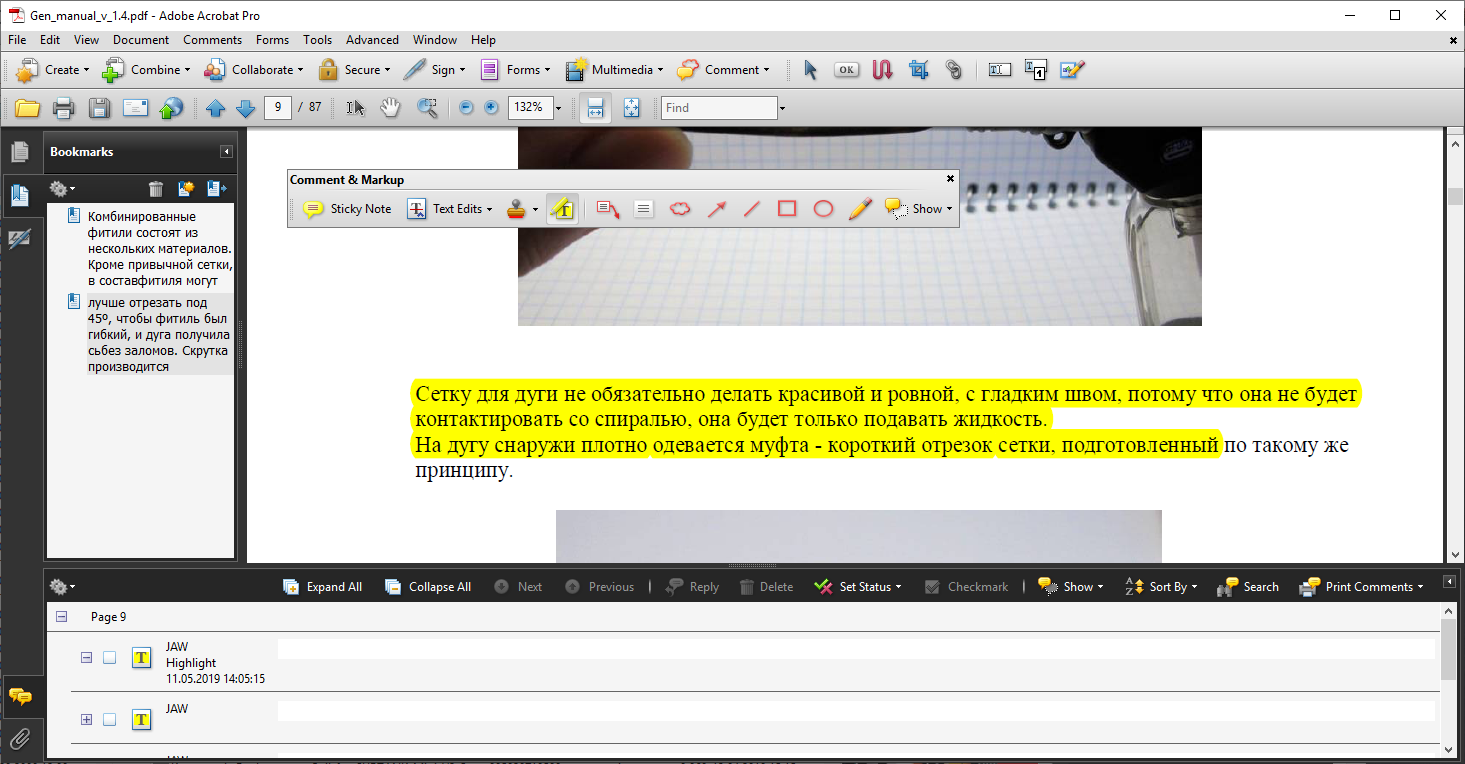
Task: Go to the previous page arrow
Action: coord(215,108)
